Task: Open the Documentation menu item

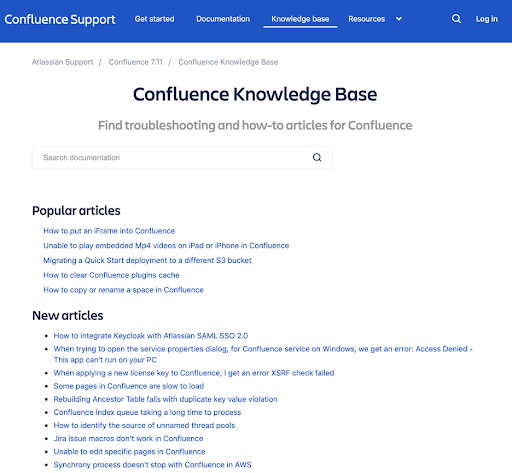Action: 223,19
